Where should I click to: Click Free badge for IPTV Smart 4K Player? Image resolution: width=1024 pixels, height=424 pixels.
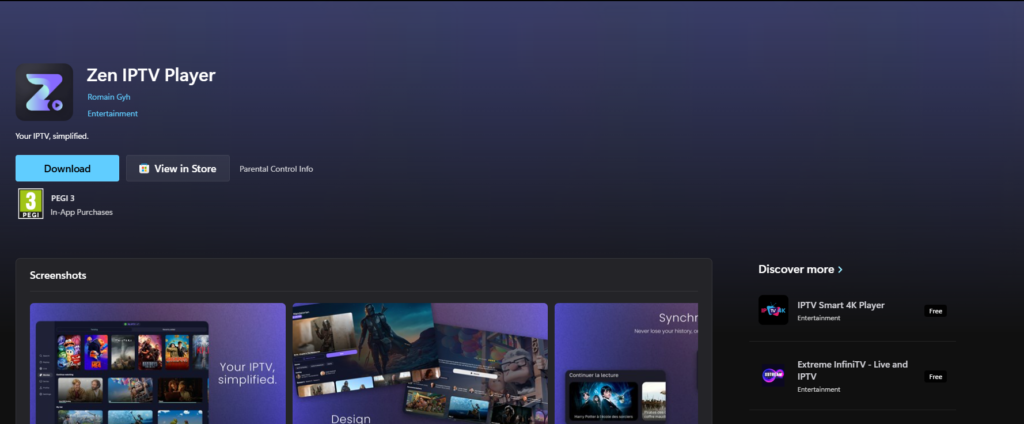(x=935, y=311)
